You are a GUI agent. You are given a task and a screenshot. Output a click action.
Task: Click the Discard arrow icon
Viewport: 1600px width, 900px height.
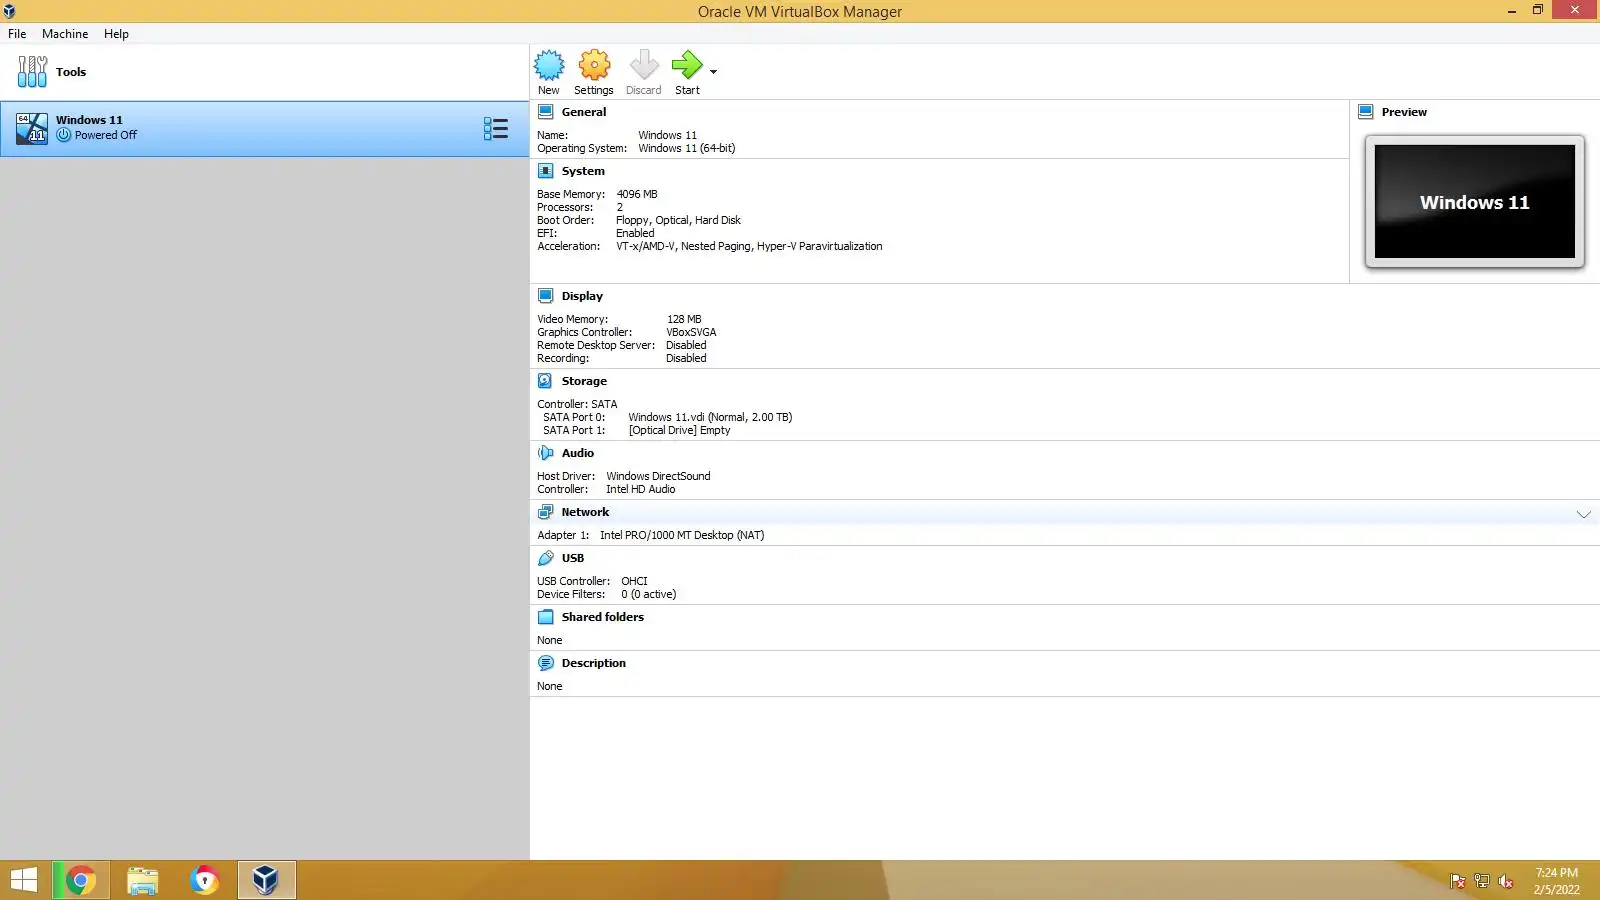click(644, 66)
